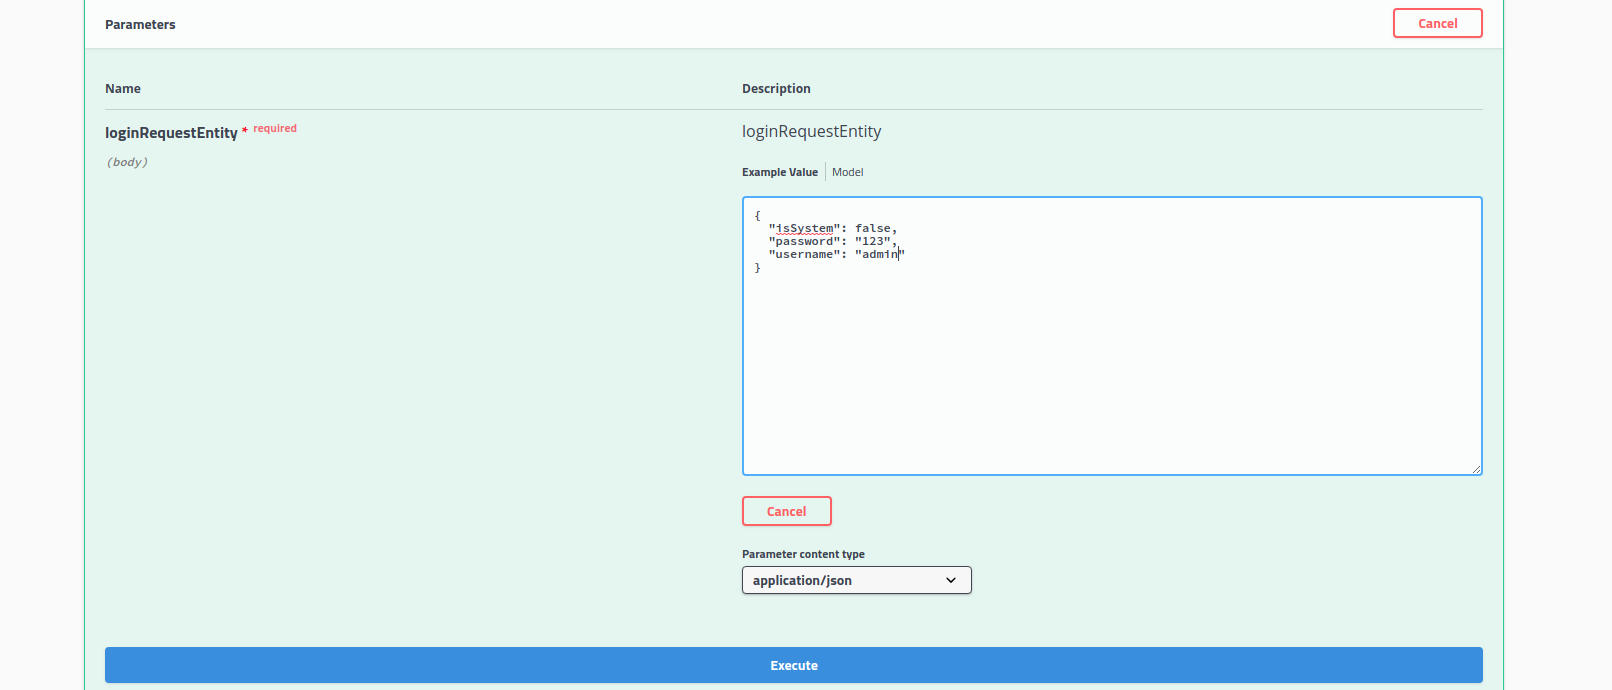Click the loginRequestEntity description text
The image size is (1612, 690).
coord(811,132)
